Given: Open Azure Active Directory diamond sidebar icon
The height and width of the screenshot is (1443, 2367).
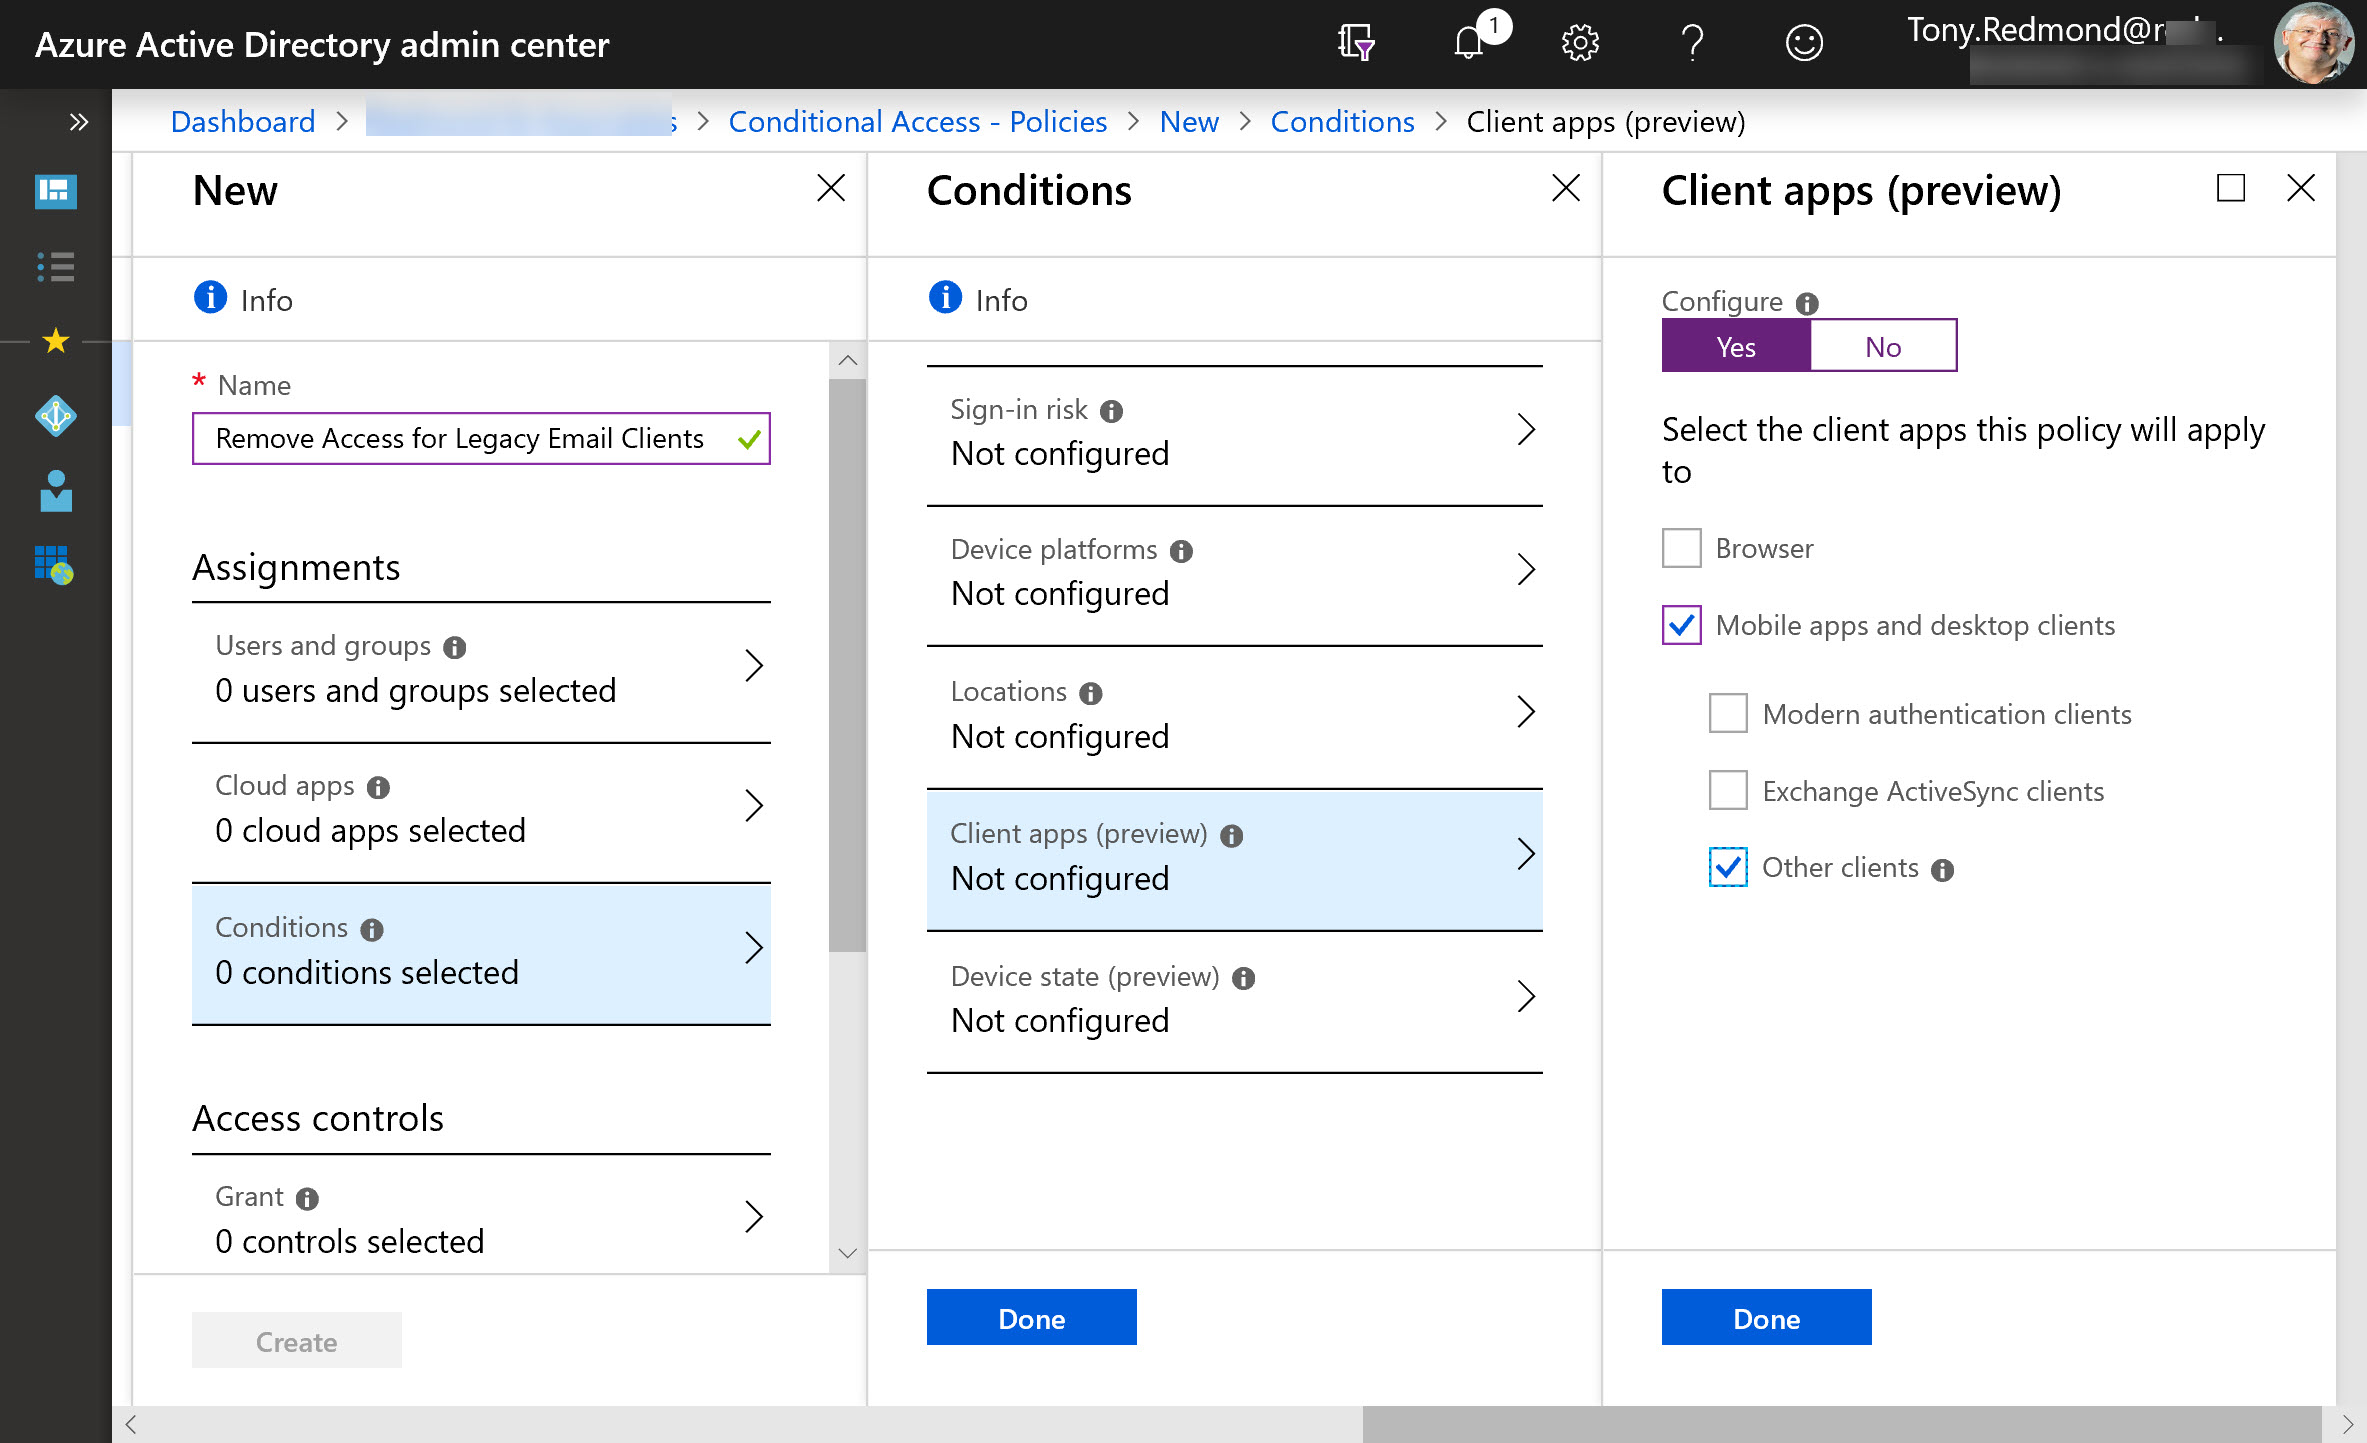Looking at the screenshot, I should click(x=56, y=415).
